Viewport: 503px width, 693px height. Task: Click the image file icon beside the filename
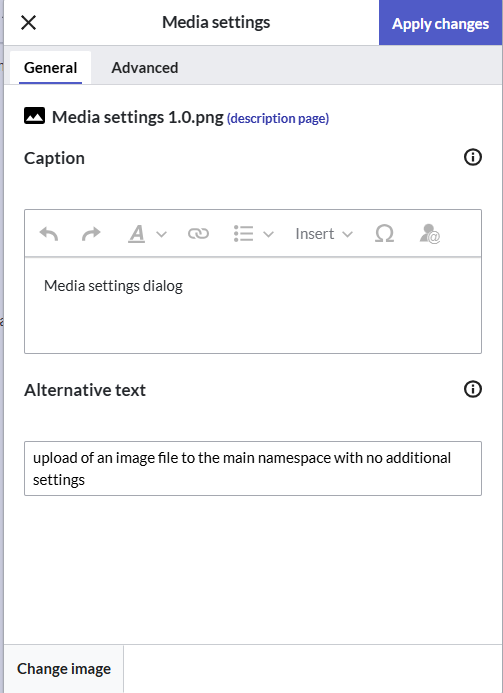click(34, 116)
